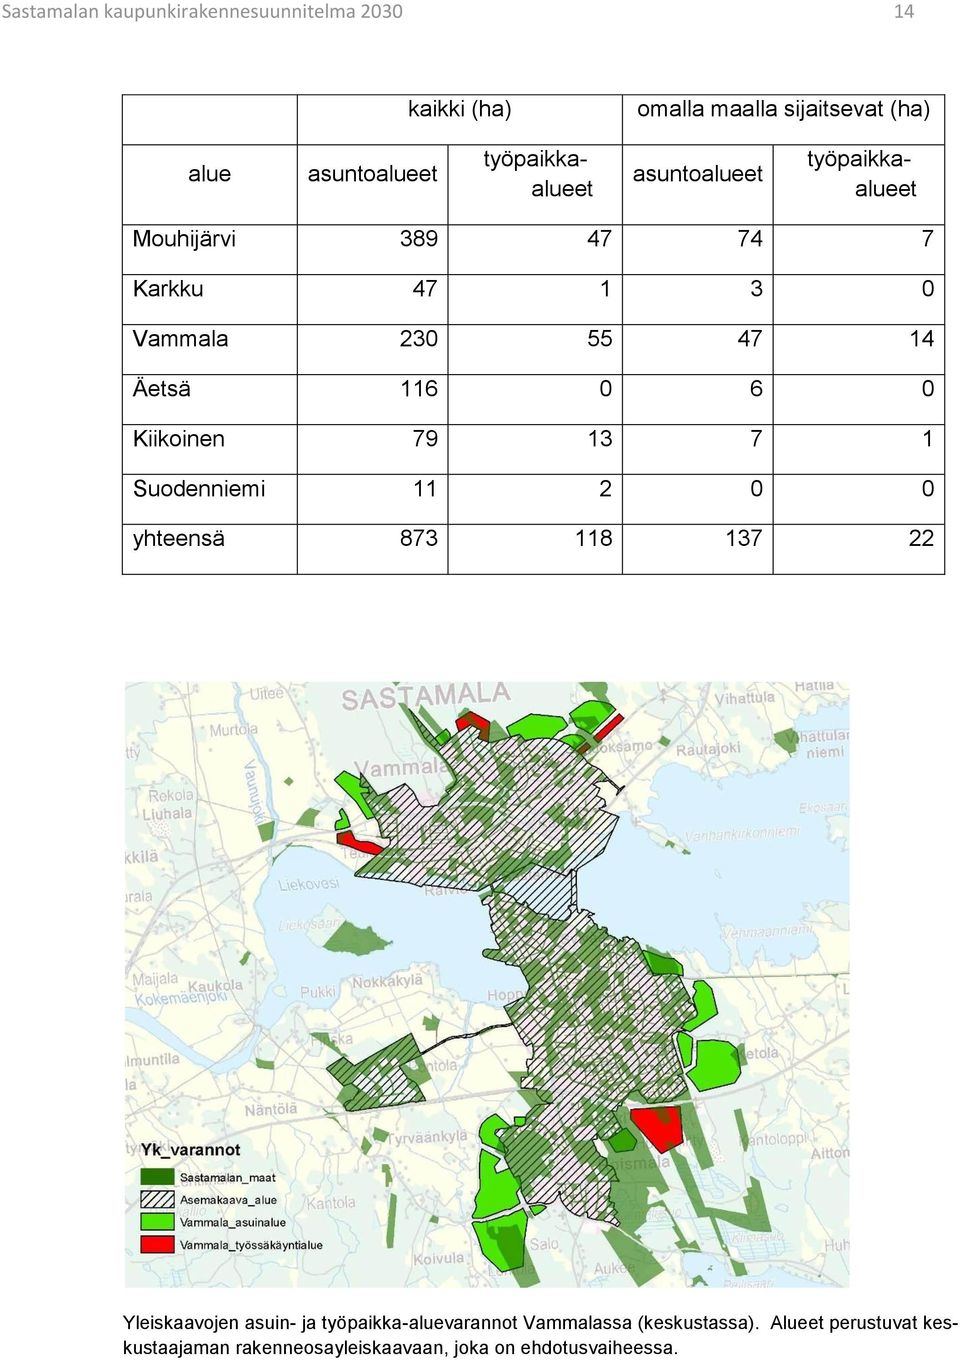This screenshot has height=1360, width=960.
Task: Click the 'kaikki (ha)' table heading
Action: pos(460,109)
